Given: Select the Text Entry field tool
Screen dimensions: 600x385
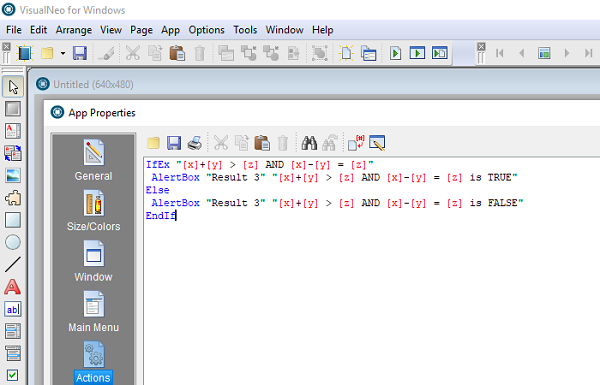Looking at the screenshot, I should (x=13, y=309).
